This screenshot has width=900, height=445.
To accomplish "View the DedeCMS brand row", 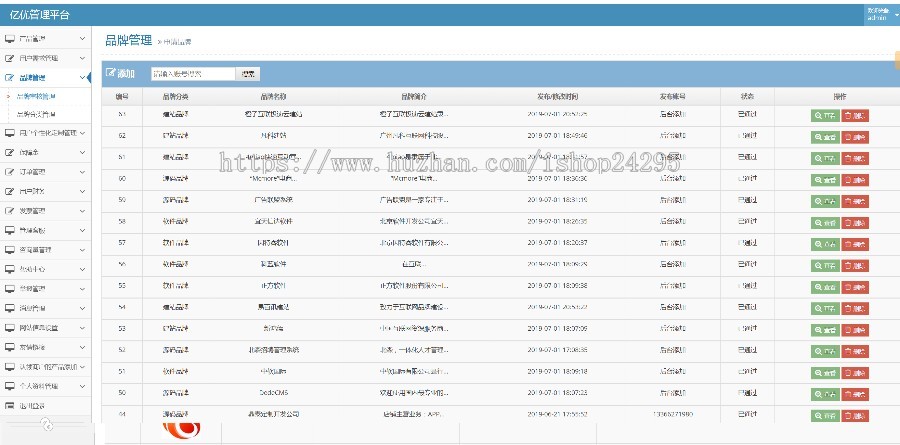I will coord(825,394).
